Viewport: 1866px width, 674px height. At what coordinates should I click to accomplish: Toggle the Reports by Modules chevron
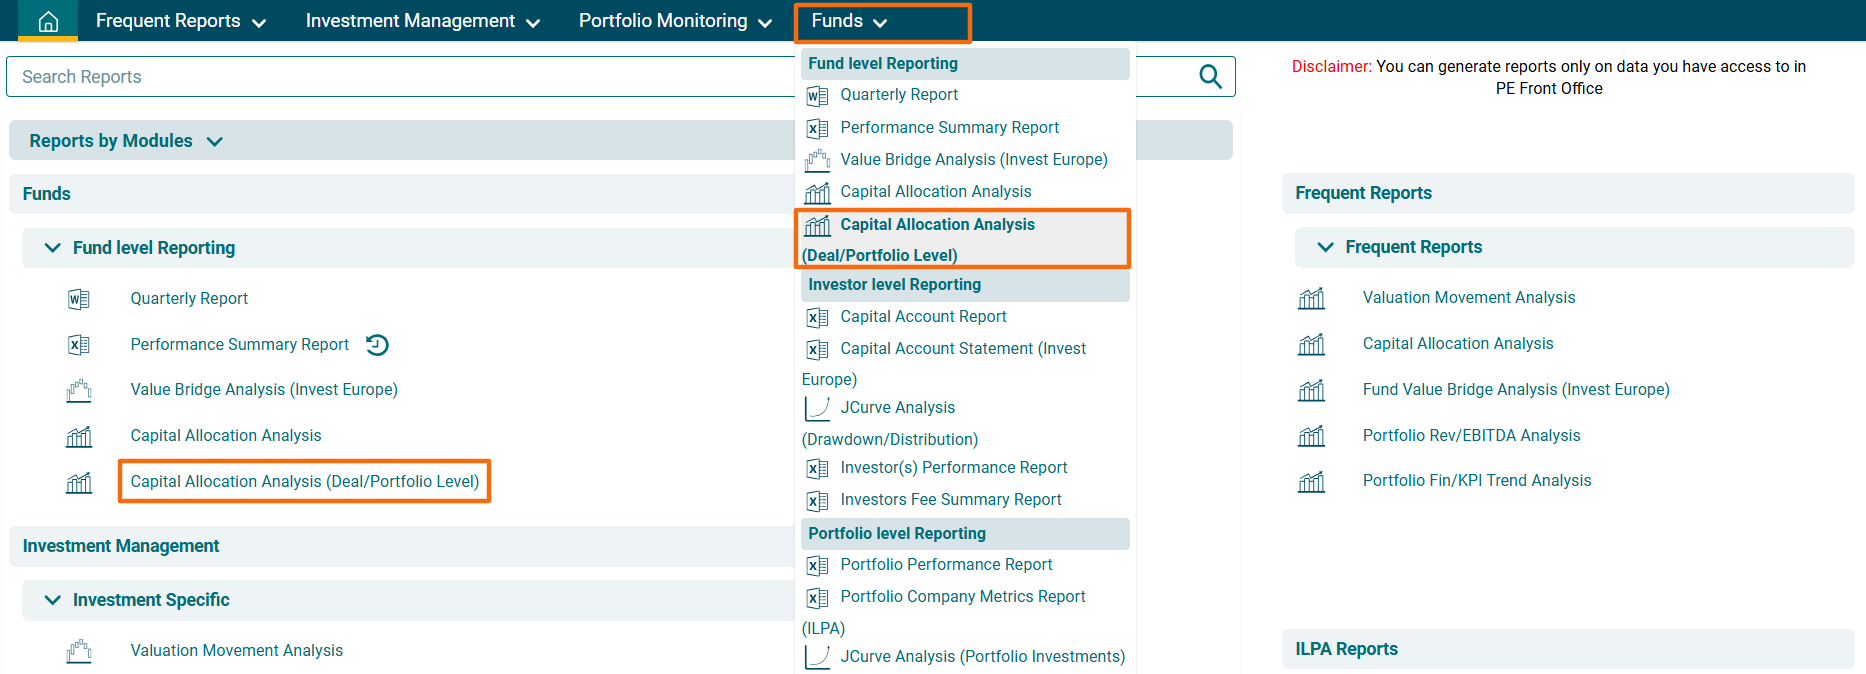214,142
